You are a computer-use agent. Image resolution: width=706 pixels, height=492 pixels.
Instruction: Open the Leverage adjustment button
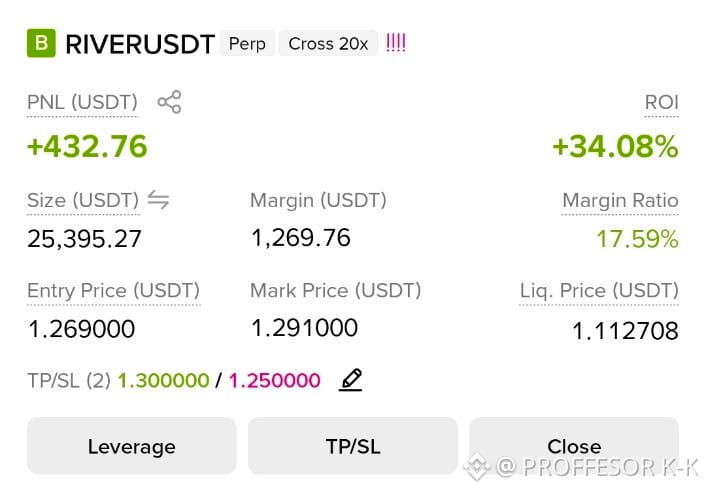[x=131, y=446]
